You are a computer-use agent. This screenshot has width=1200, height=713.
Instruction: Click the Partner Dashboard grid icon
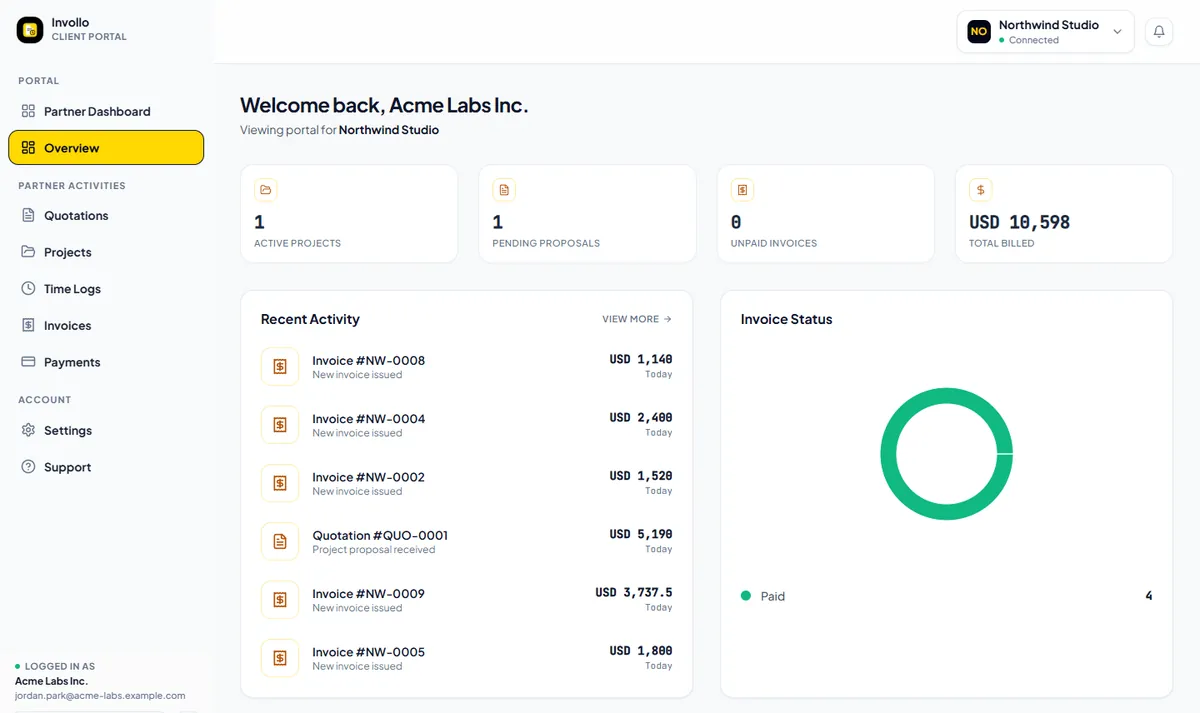click(x=28, y=111)
